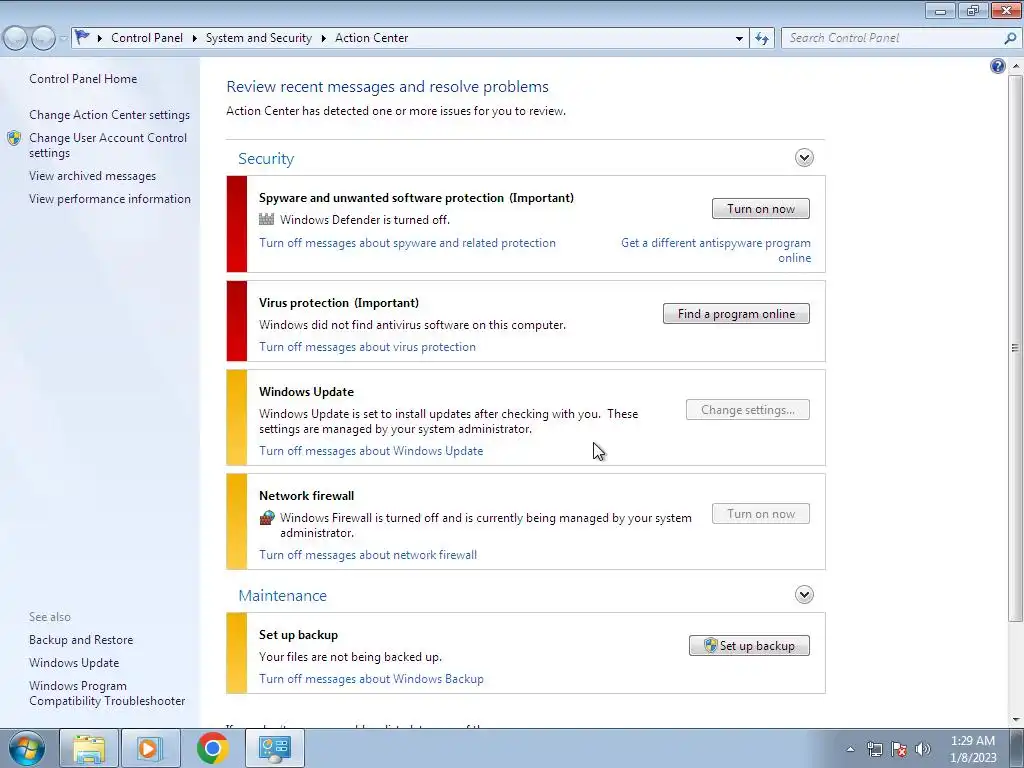Open Change User Account Control settings
Viewport: 1024px width, 768px height.
(x=108, y=145)
